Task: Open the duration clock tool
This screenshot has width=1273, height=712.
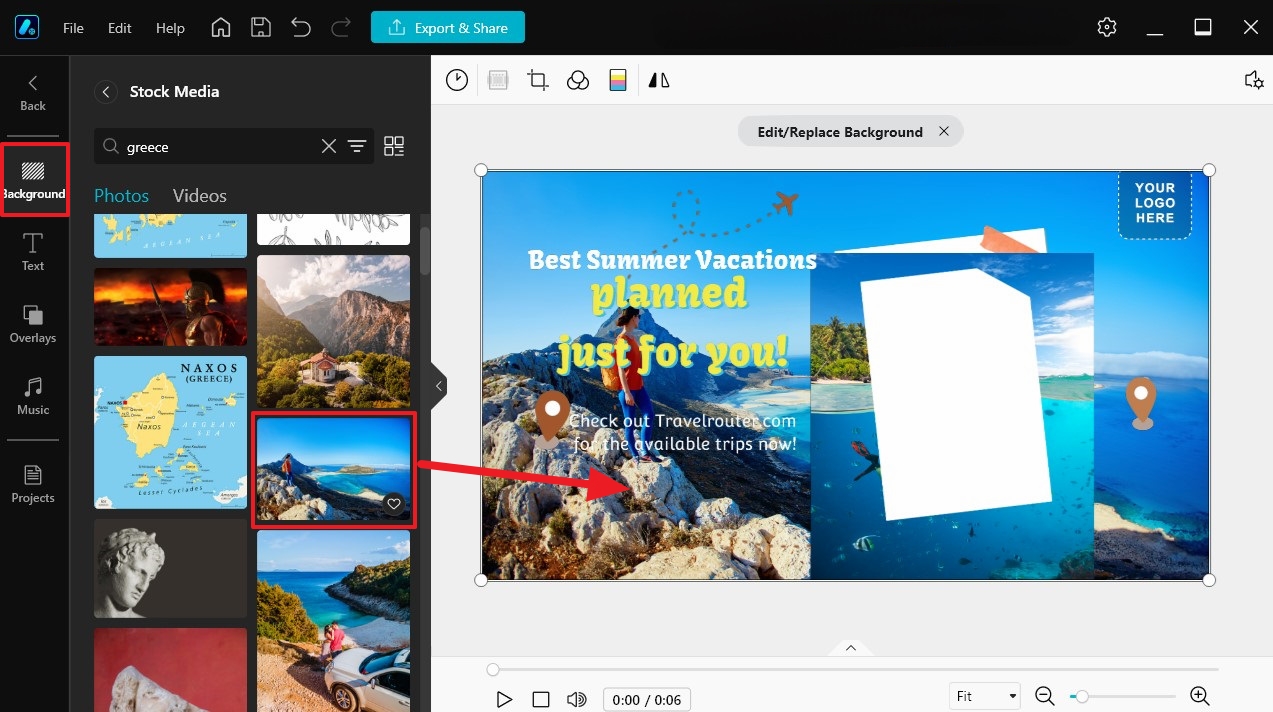Action: coord(457,80)
